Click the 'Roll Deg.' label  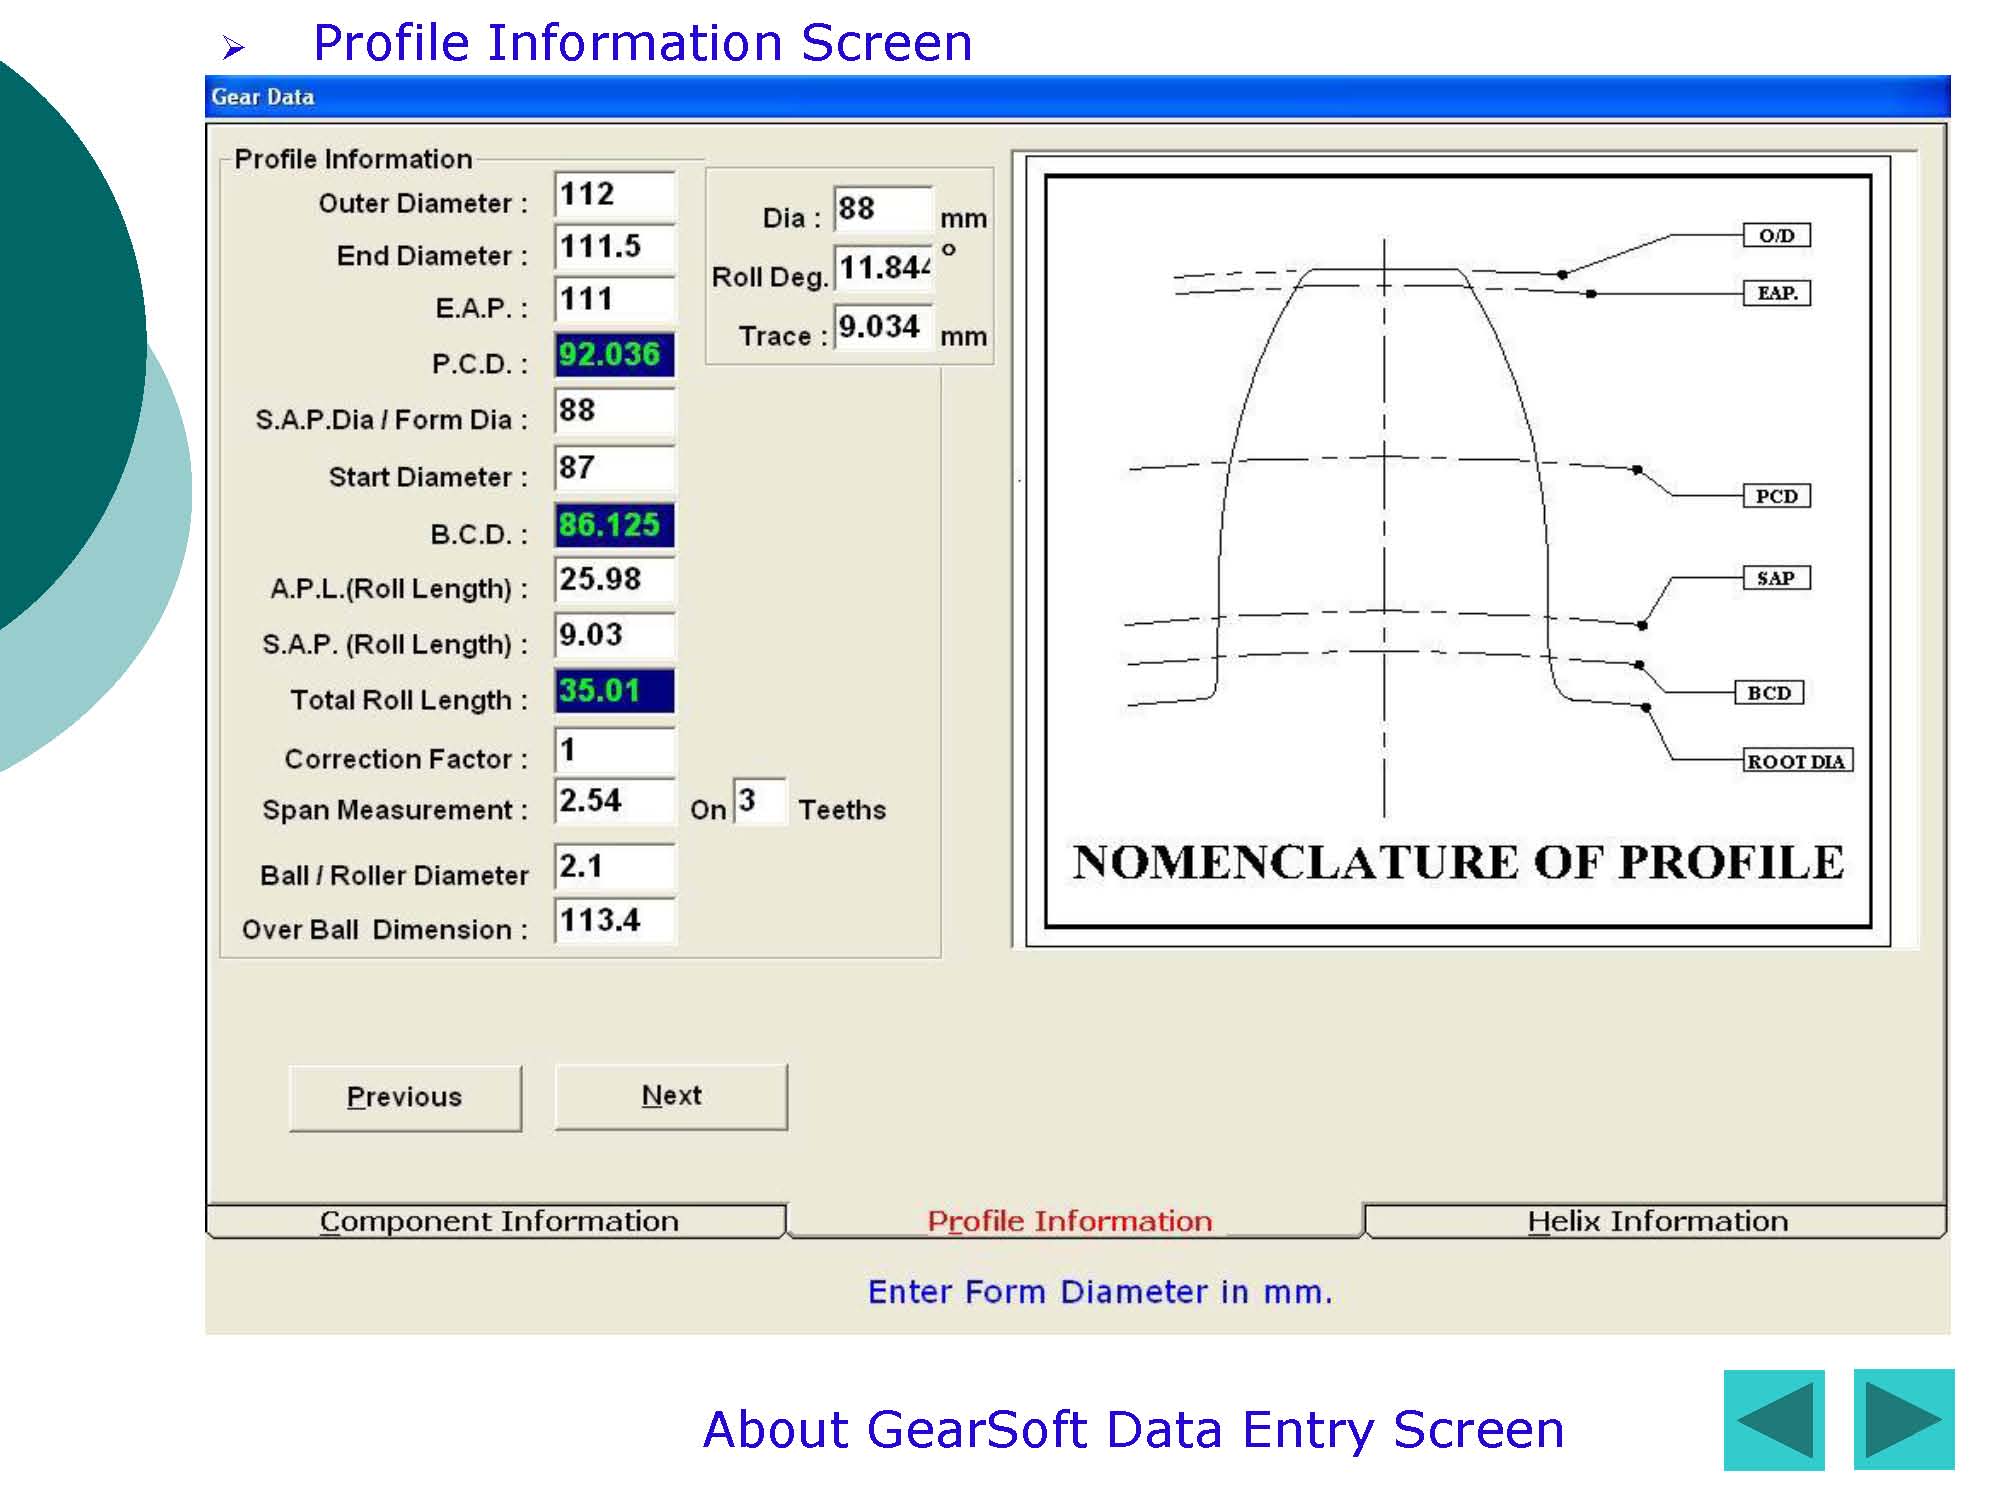tap(770, 277)
